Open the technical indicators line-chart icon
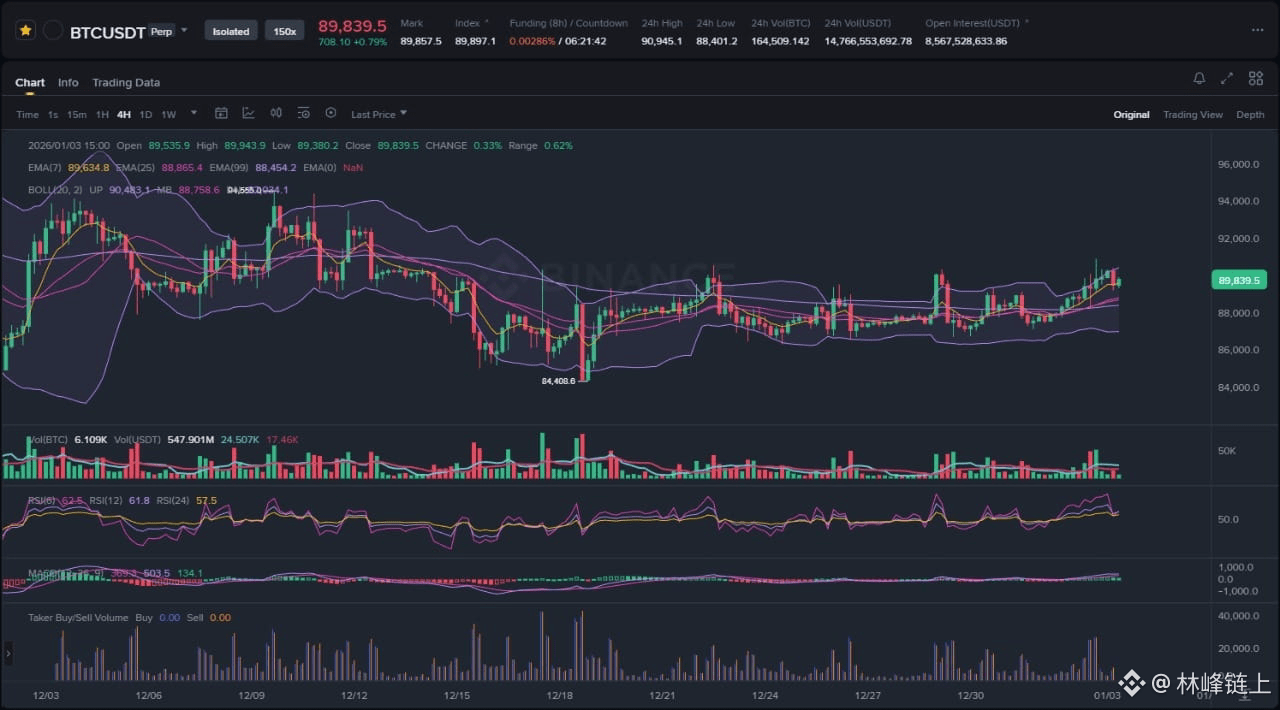 pos(248,114)
